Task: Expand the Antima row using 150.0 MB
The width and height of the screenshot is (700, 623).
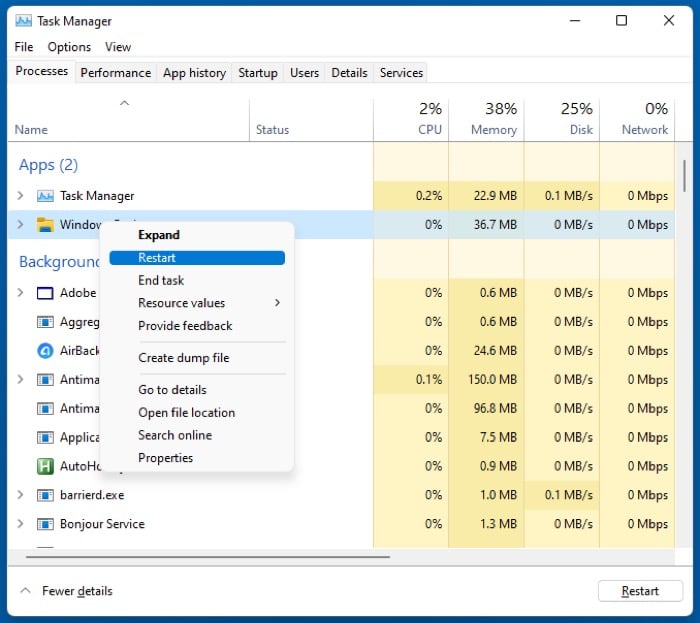Action: (20, 379)
